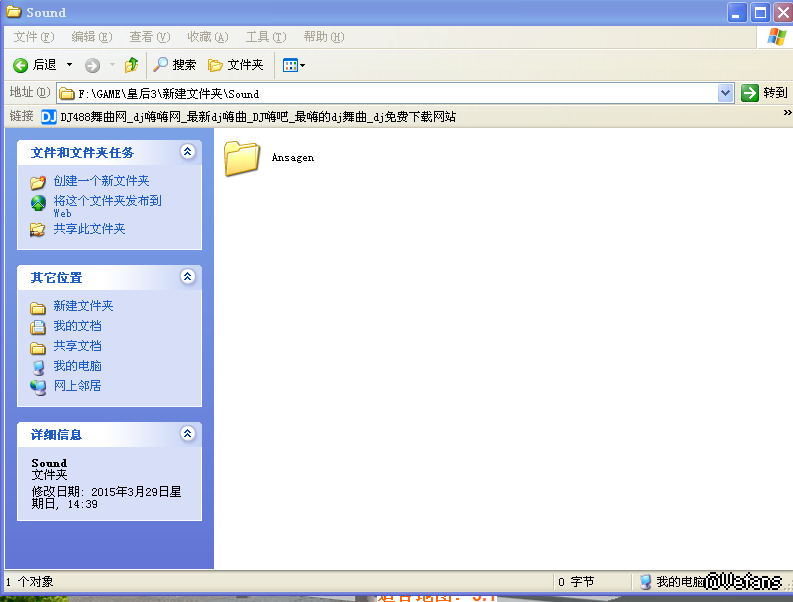Open 网上邻居 from other places
Screen dimensions: 793x602
coord(77,385)
